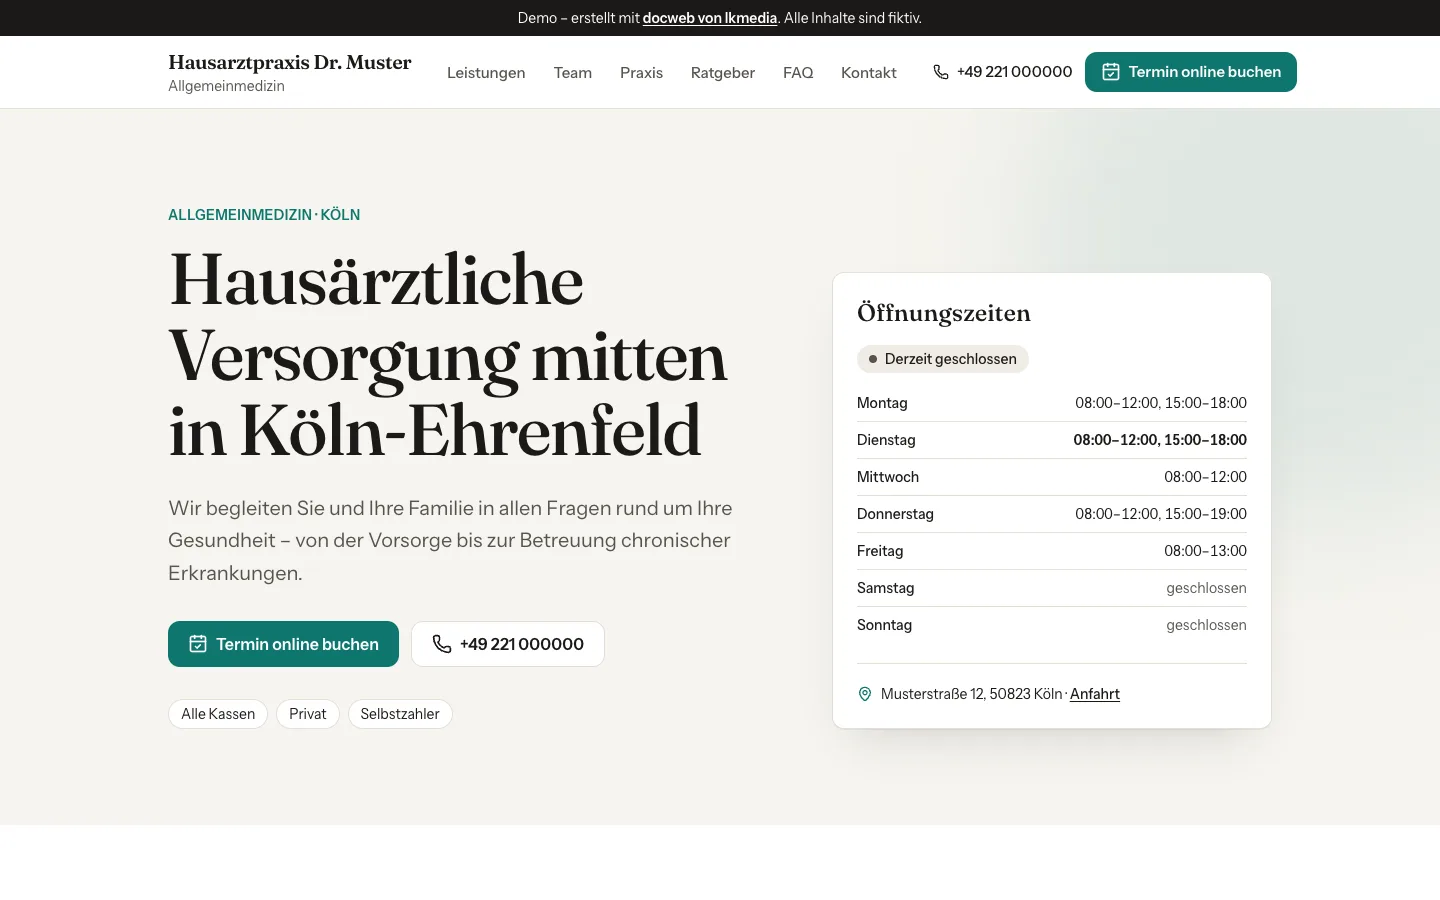Click the Allgemeinmedizin subtitle under the logo
Image resolution: width=1440 pixels, height=900 pixels.
coord(227,86)
